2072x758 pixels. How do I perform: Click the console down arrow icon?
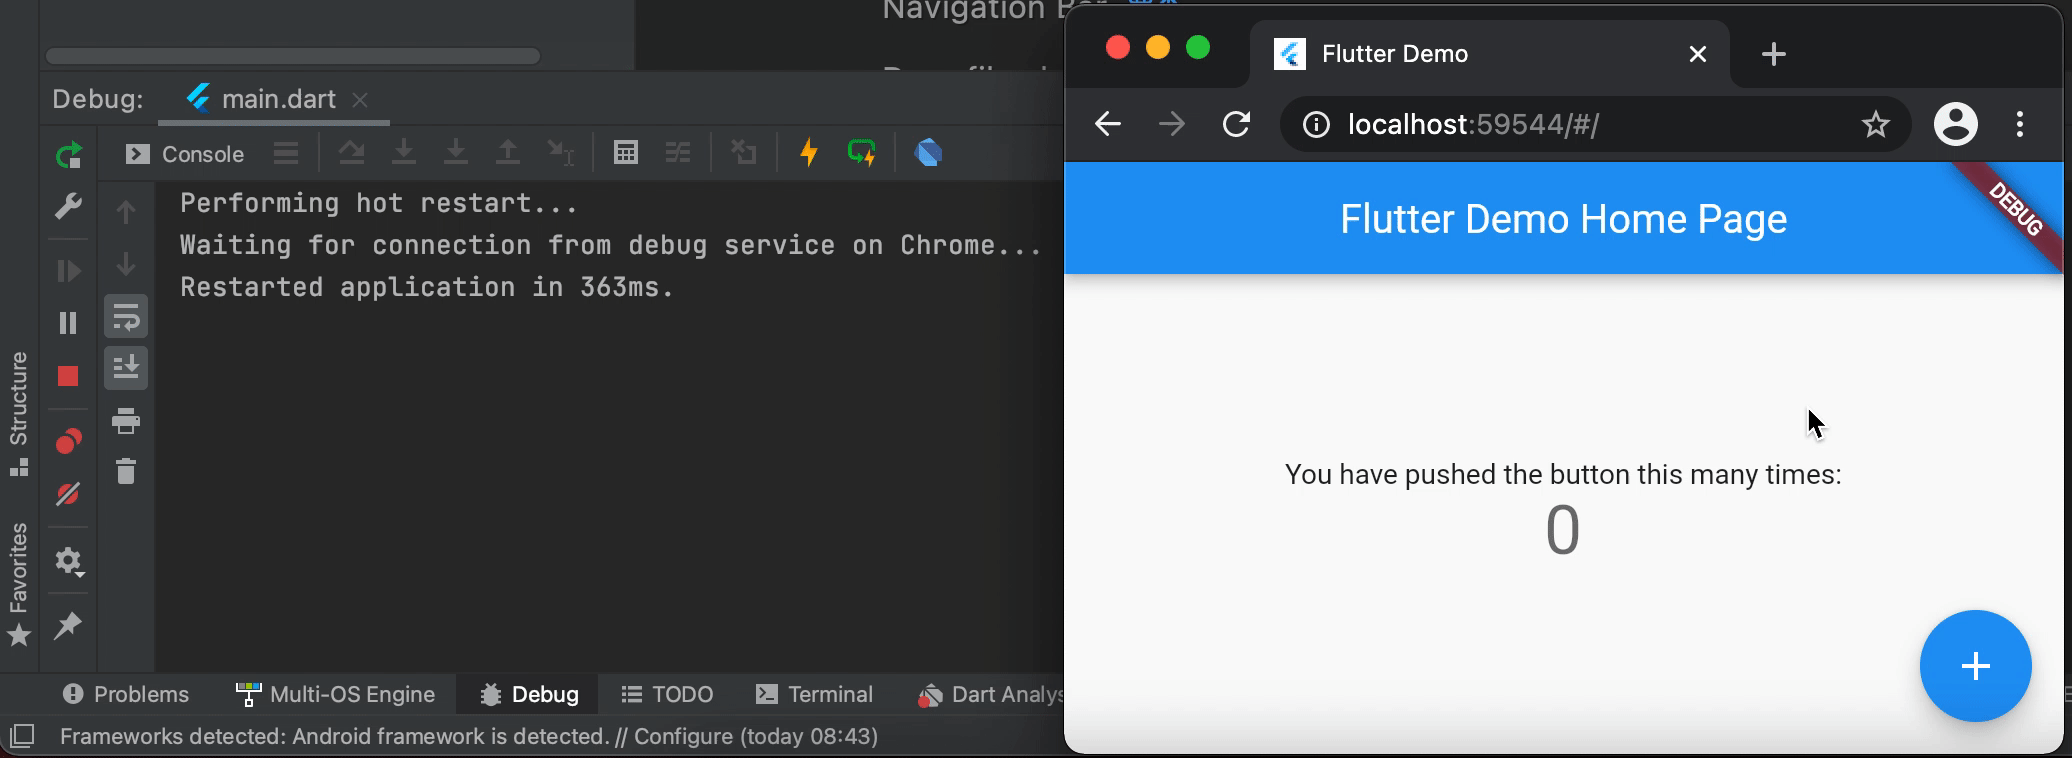[x=126, y=264]
